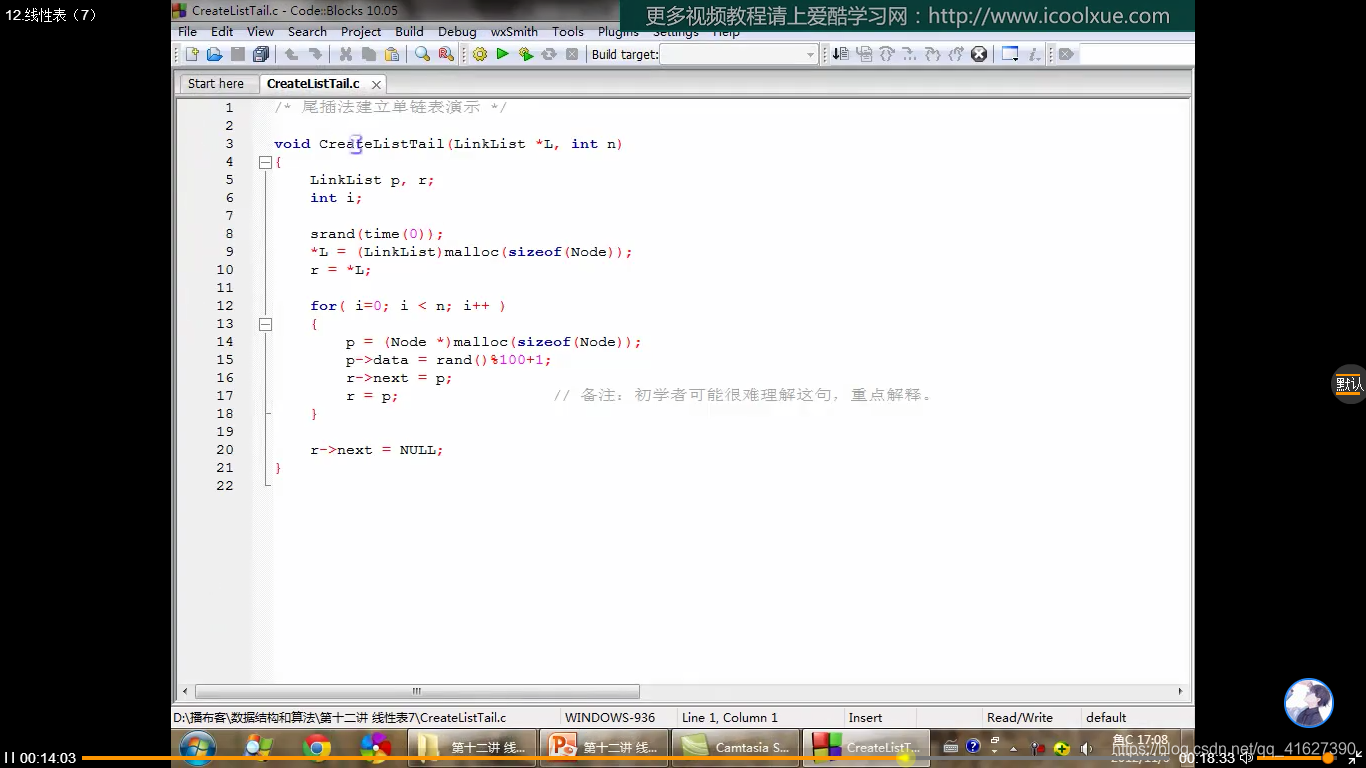Click the New file toolbar icon
Screen dimensions: 1366x768
[192, 54]
